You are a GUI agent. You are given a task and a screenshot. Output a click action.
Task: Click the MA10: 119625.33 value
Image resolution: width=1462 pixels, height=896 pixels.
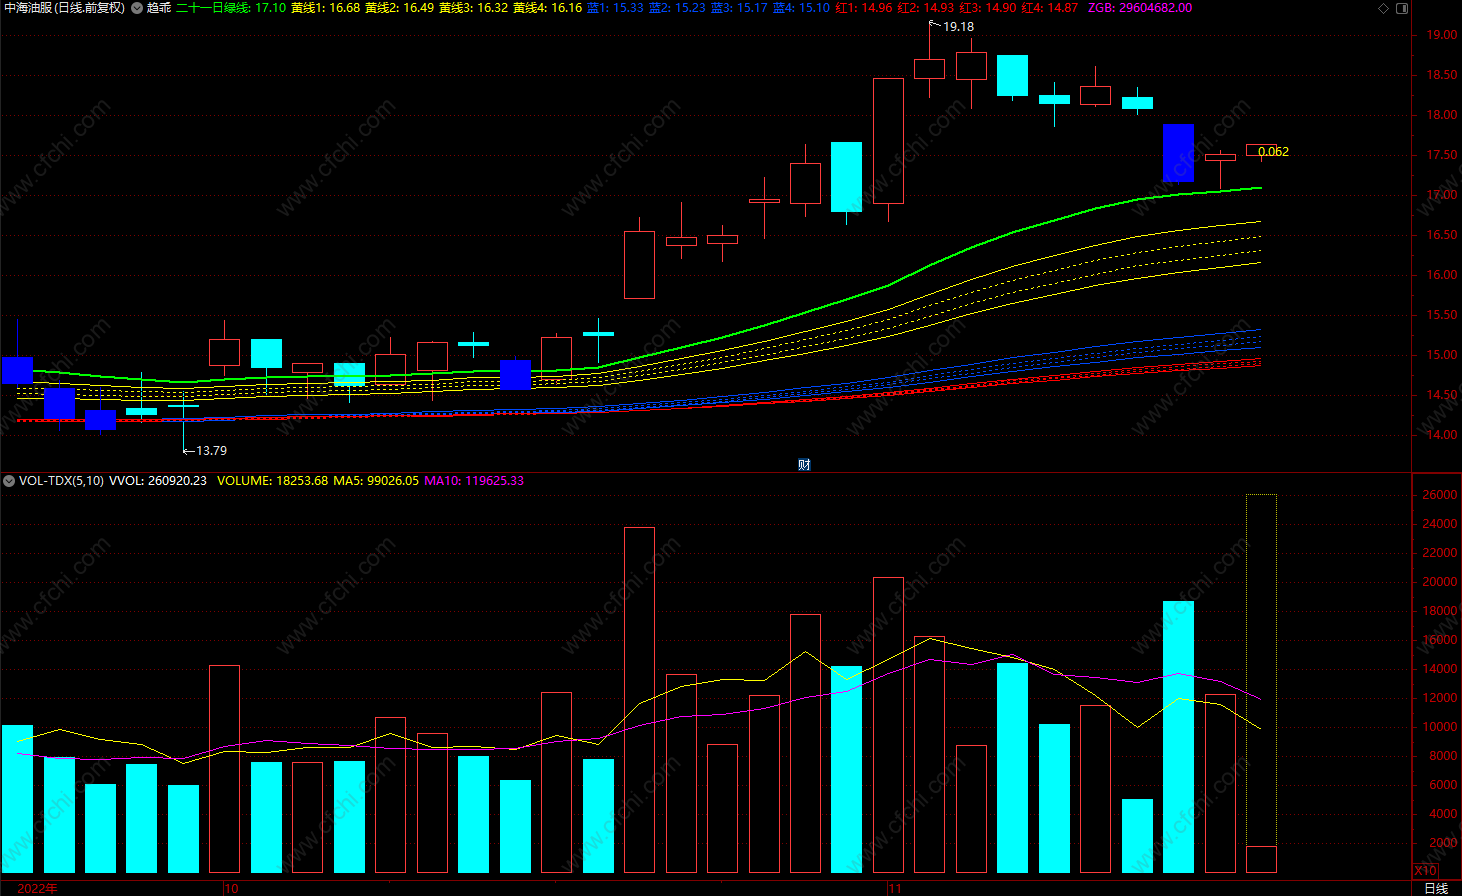coord(474,481)
